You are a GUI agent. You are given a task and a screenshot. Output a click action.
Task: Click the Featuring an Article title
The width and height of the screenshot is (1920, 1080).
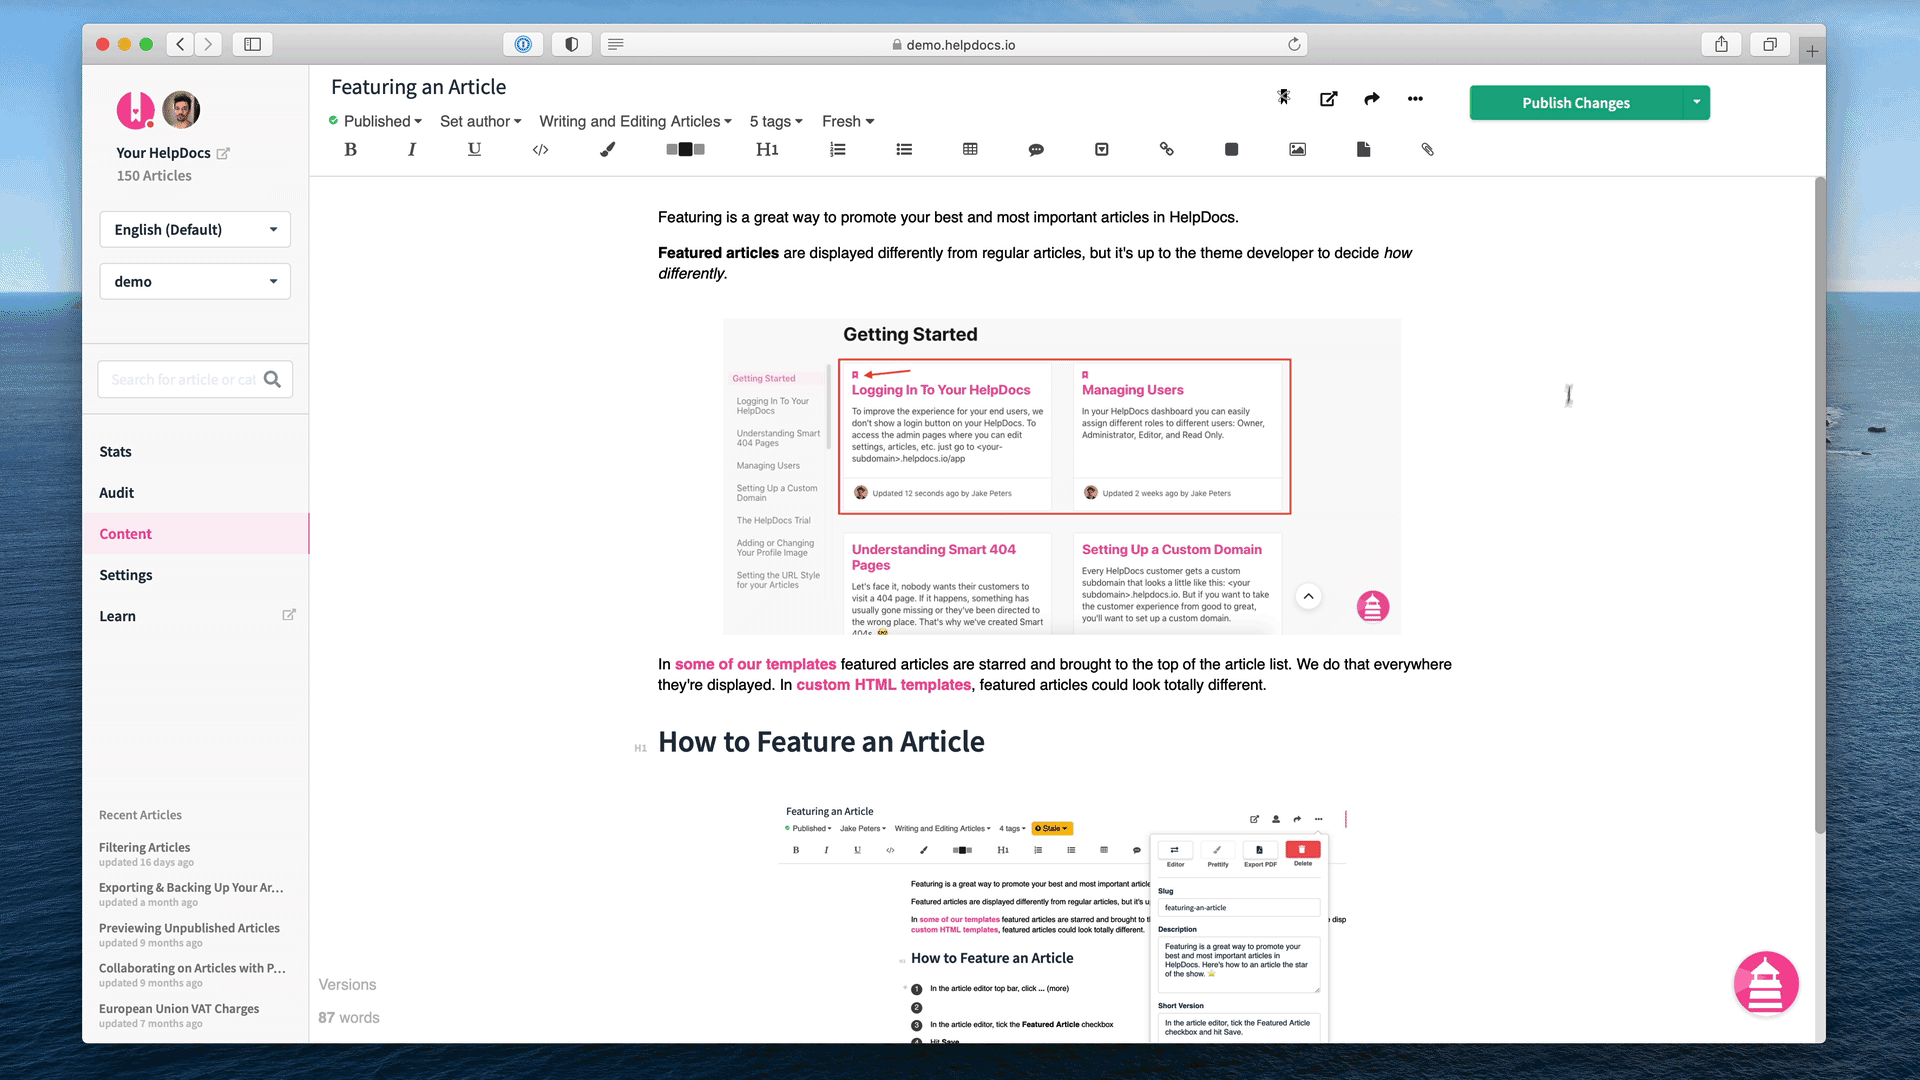[x=419, y=87]
